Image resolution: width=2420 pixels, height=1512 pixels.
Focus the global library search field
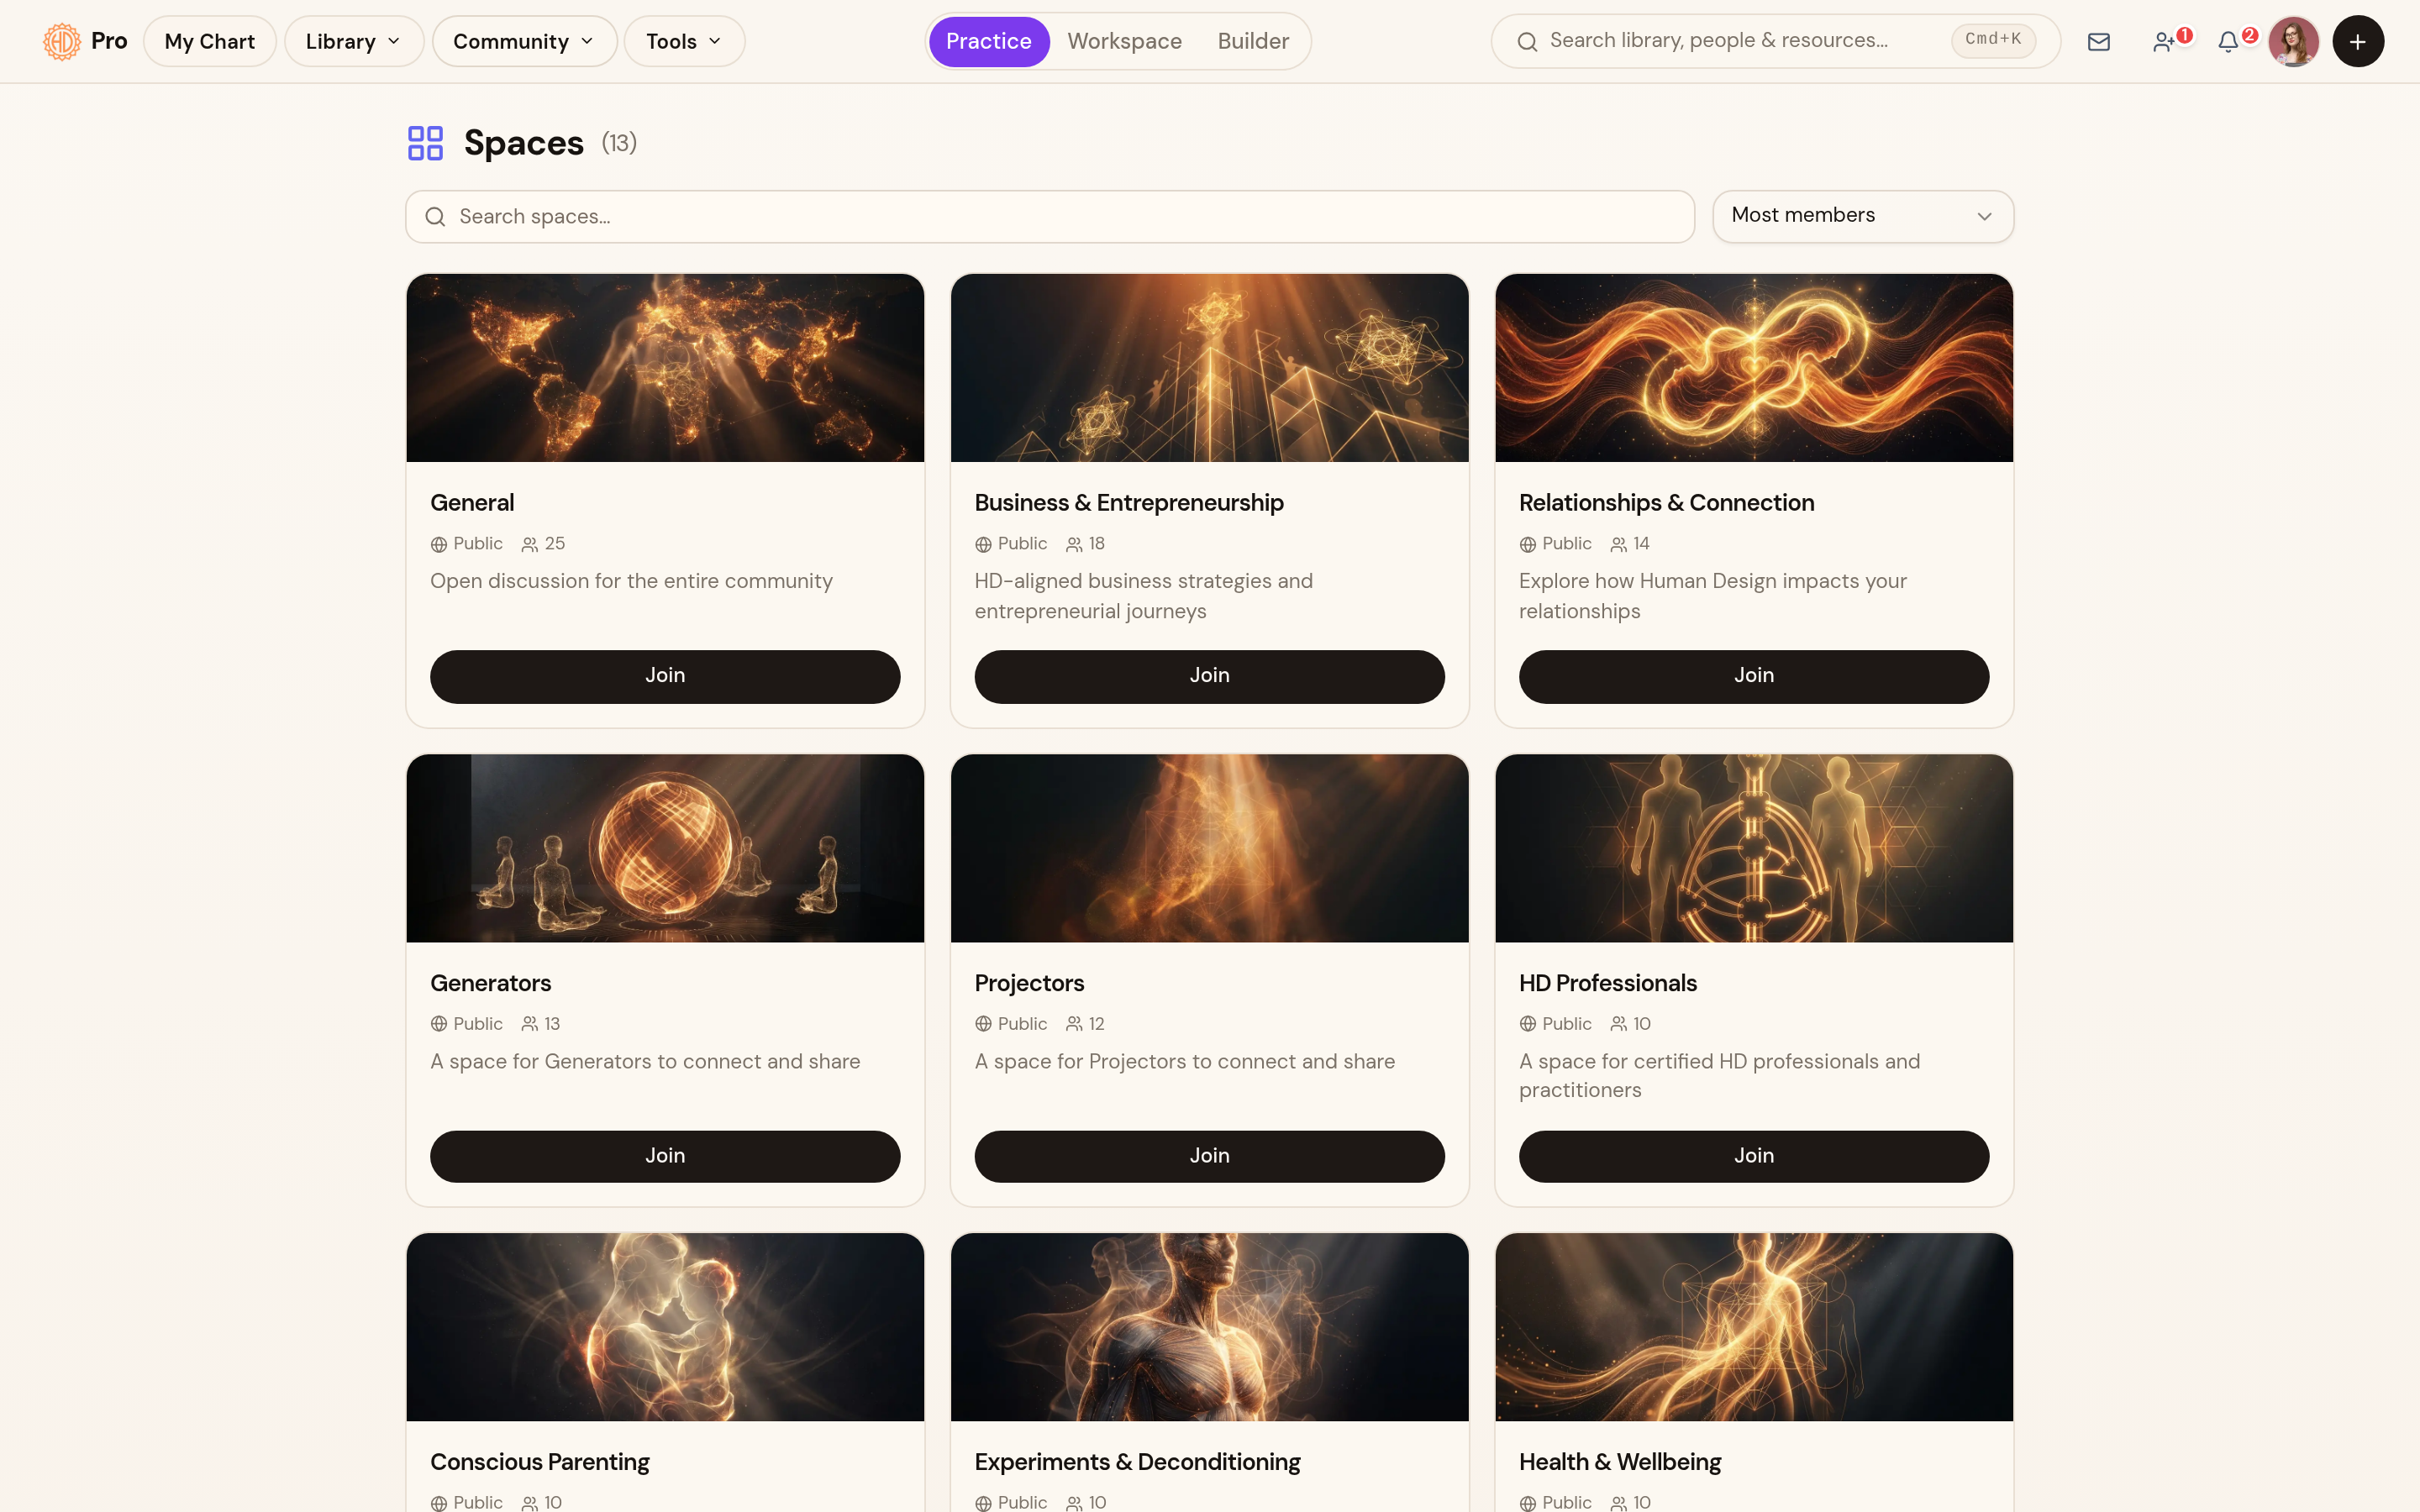[1775, 41]
